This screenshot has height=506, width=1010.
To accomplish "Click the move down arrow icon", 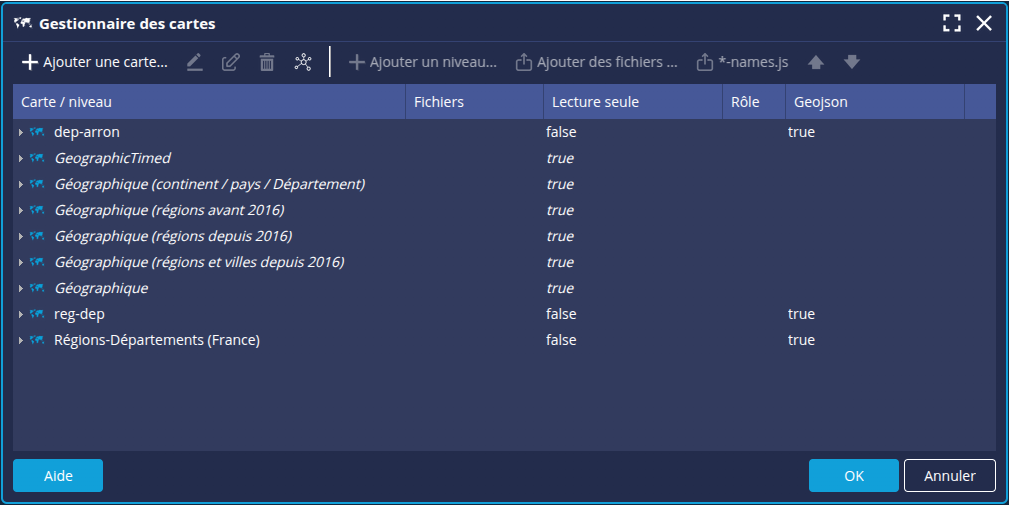I will (852, 62).
